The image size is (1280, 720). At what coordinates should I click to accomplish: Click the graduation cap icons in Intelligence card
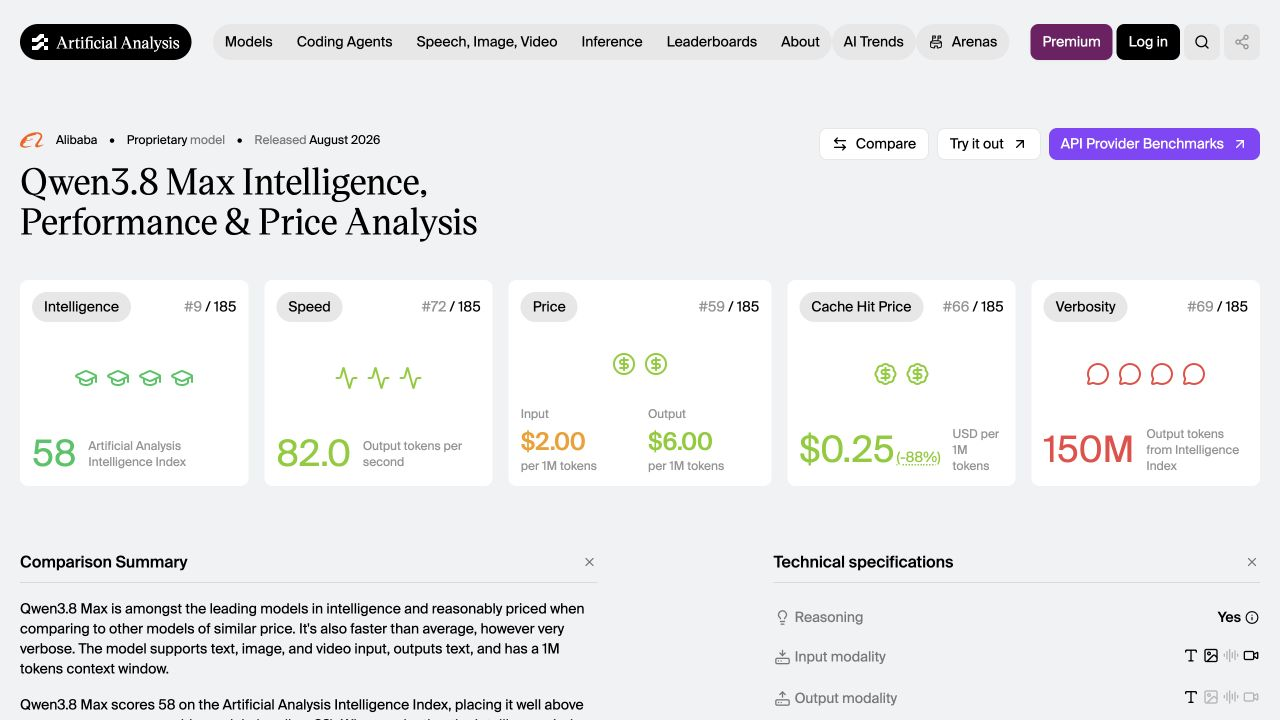pyautogui.click(x=134, y=378)
